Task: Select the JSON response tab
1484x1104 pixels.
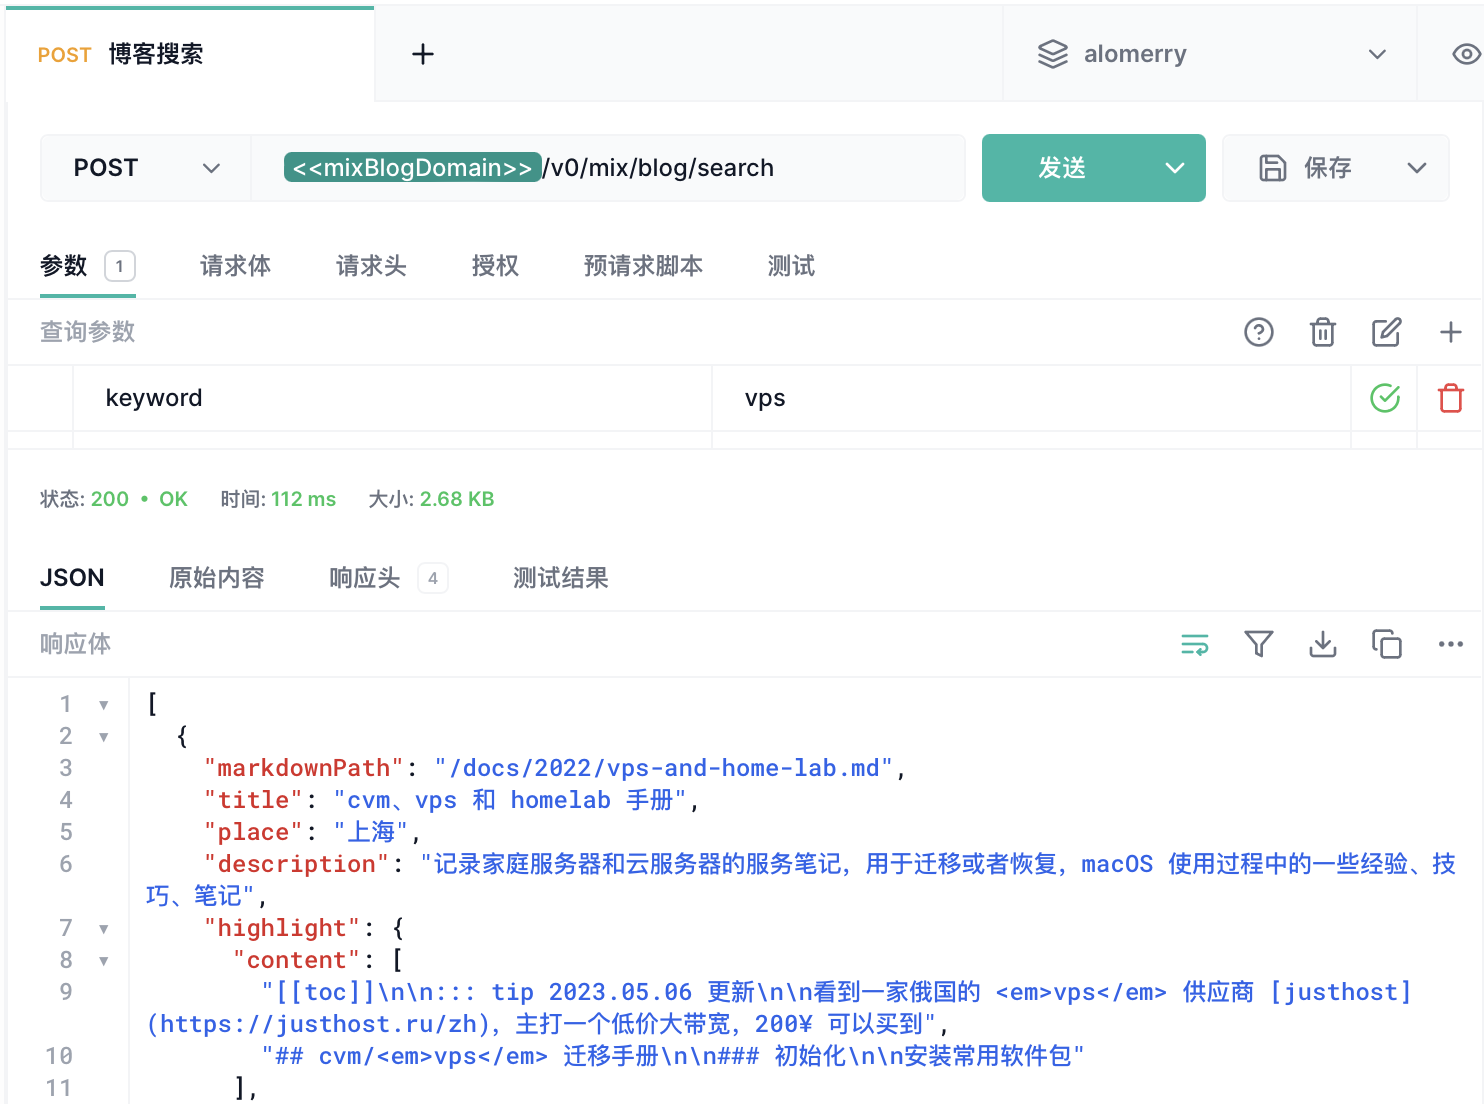Action: coord(72,578)
